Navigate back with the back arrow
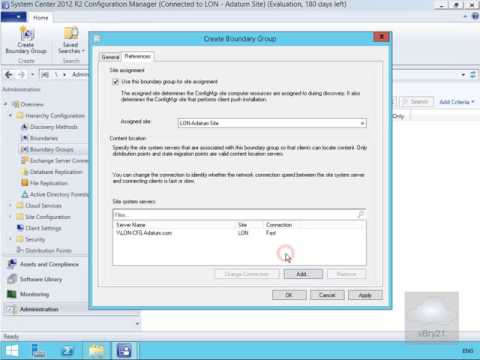This screenshot has height=360, width=480. (9, 75)
